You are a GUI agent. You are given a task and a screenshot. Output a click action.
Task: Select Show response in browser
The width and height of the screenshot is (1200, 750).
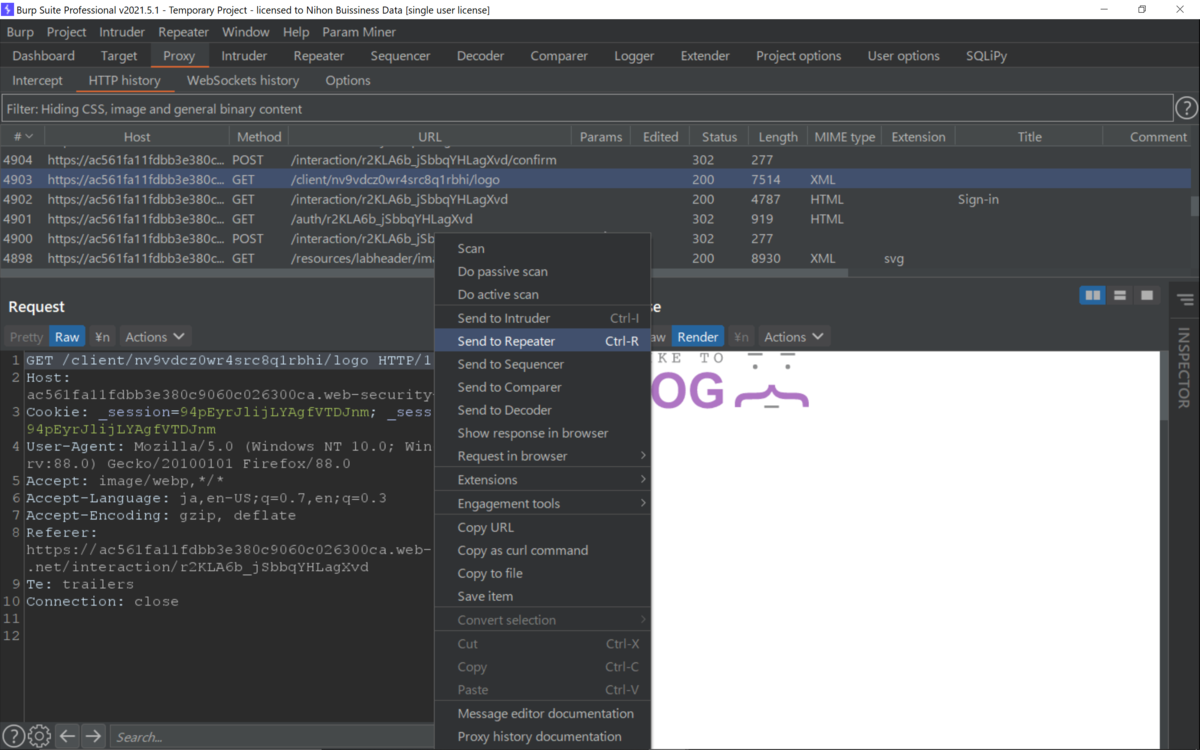[542, 433]
